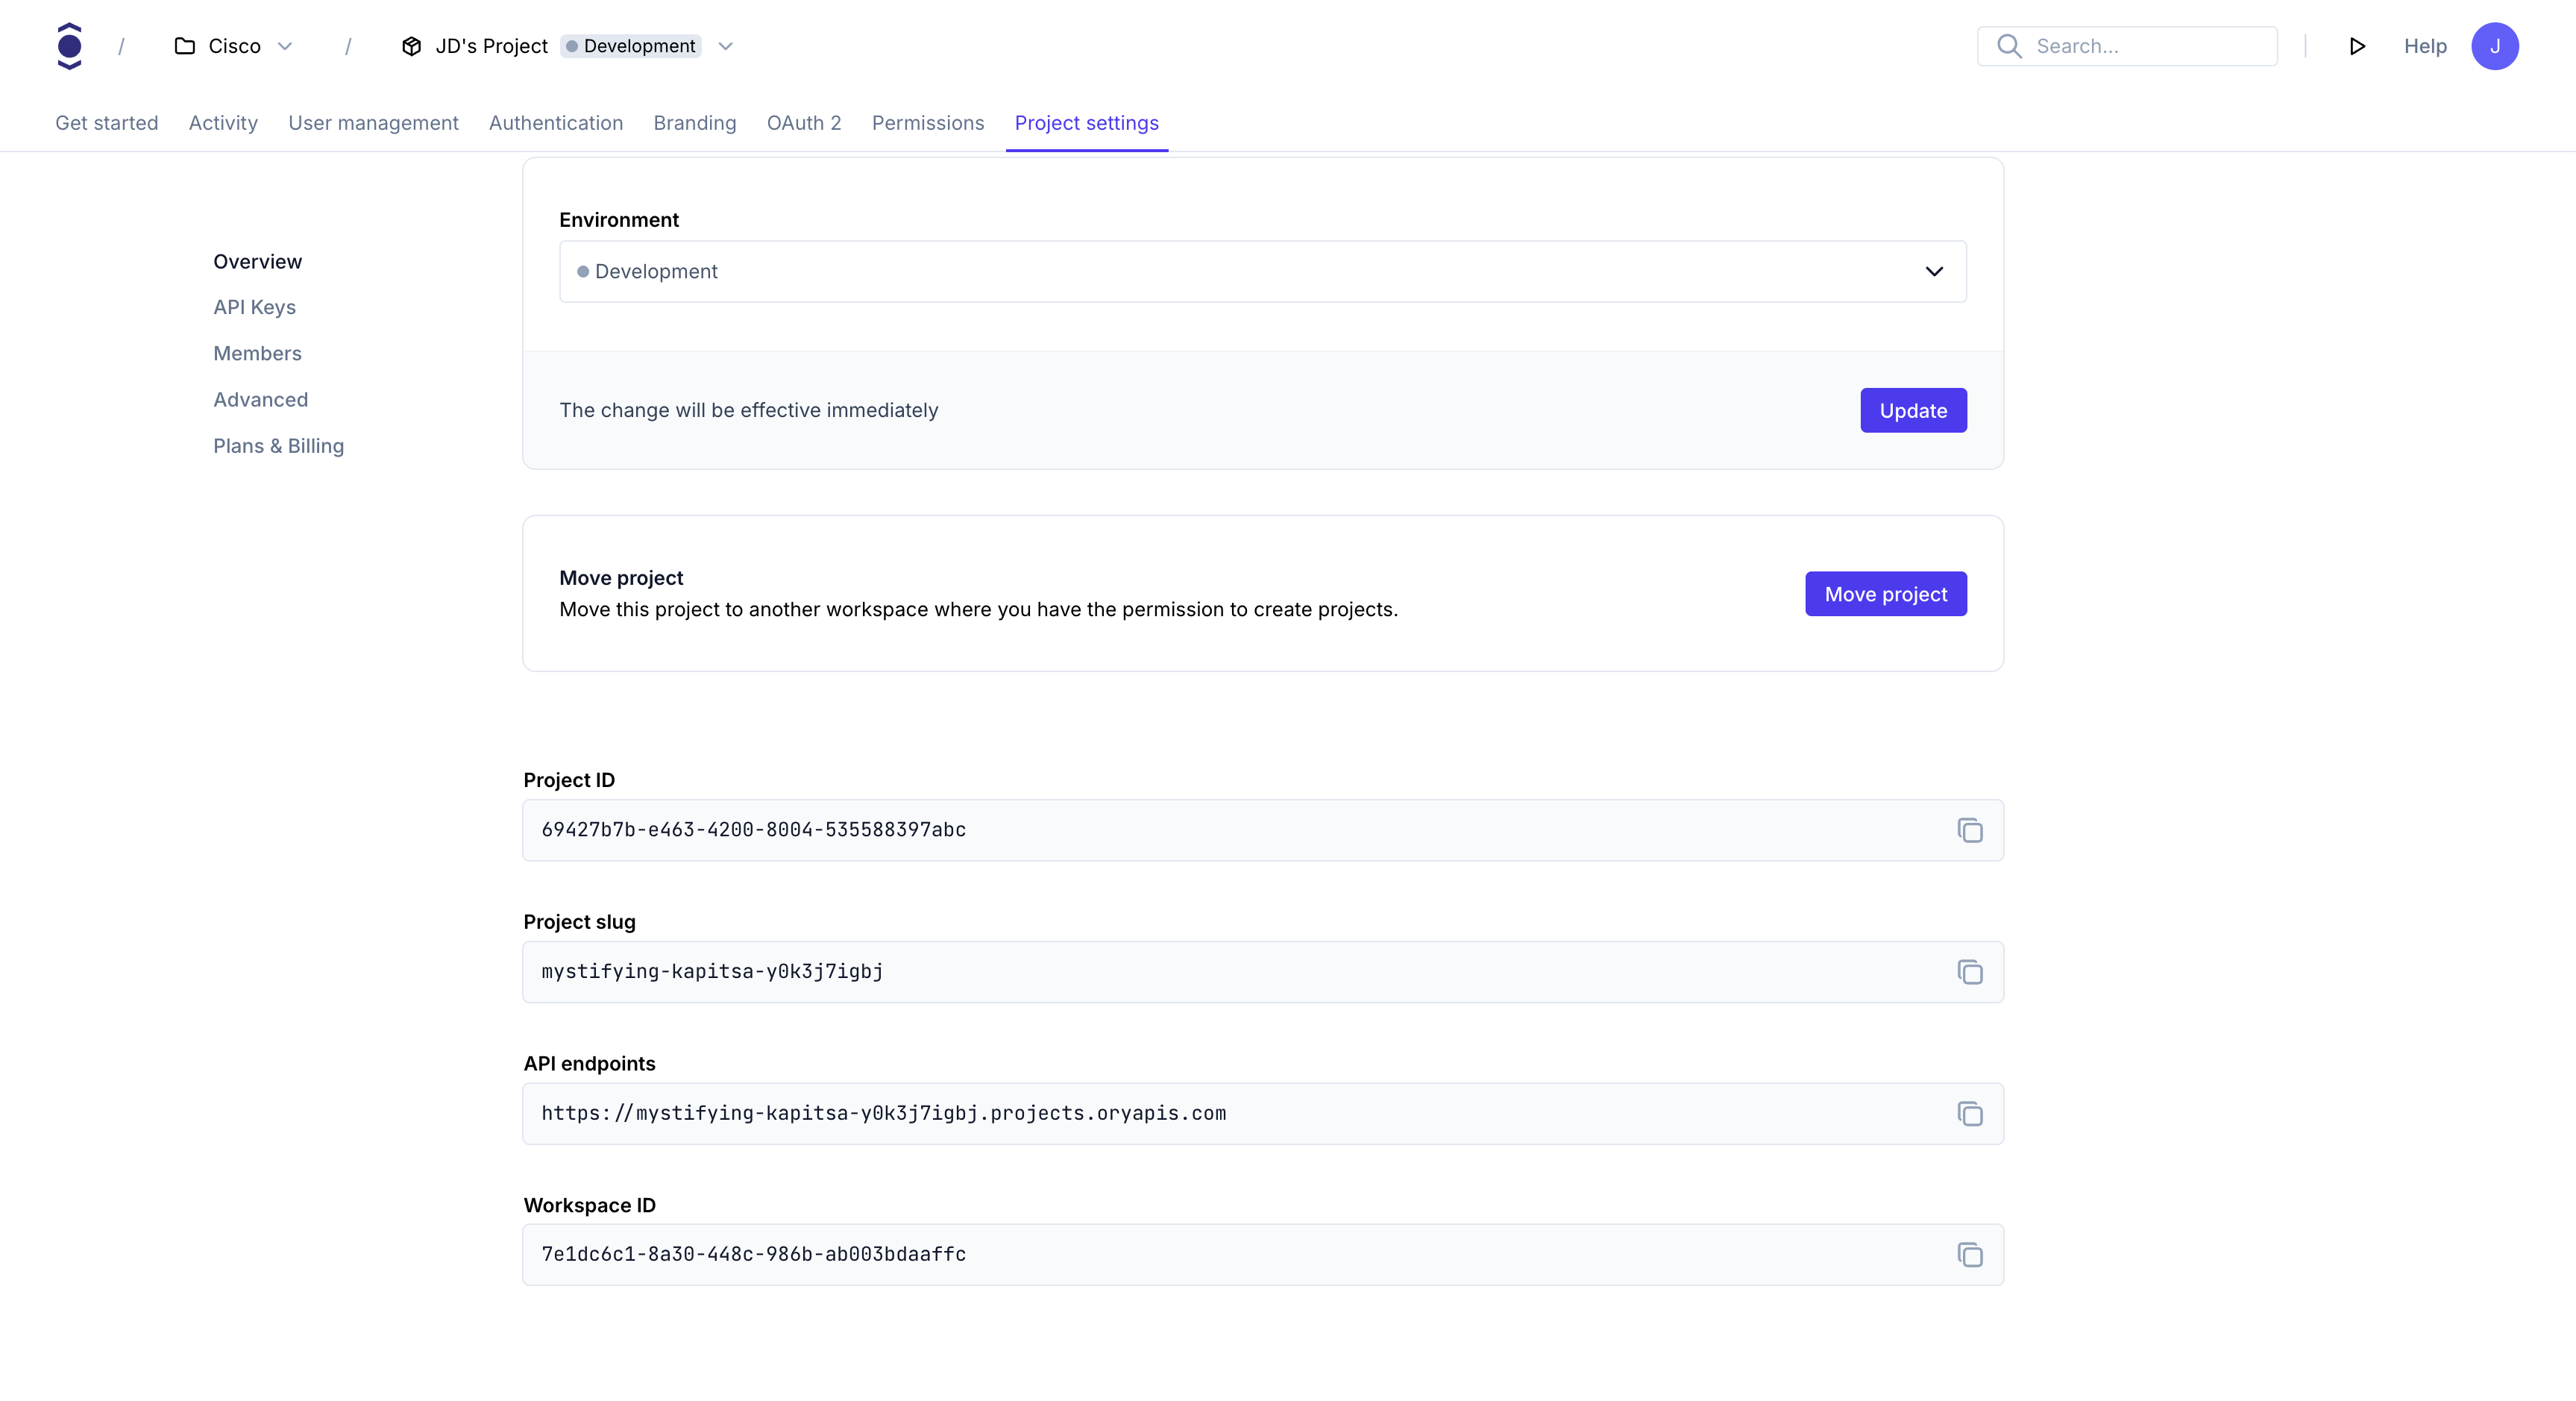Open the Environment Development dropdown
This screenshot has width=2576, height=1401.
pos(1262,271)
